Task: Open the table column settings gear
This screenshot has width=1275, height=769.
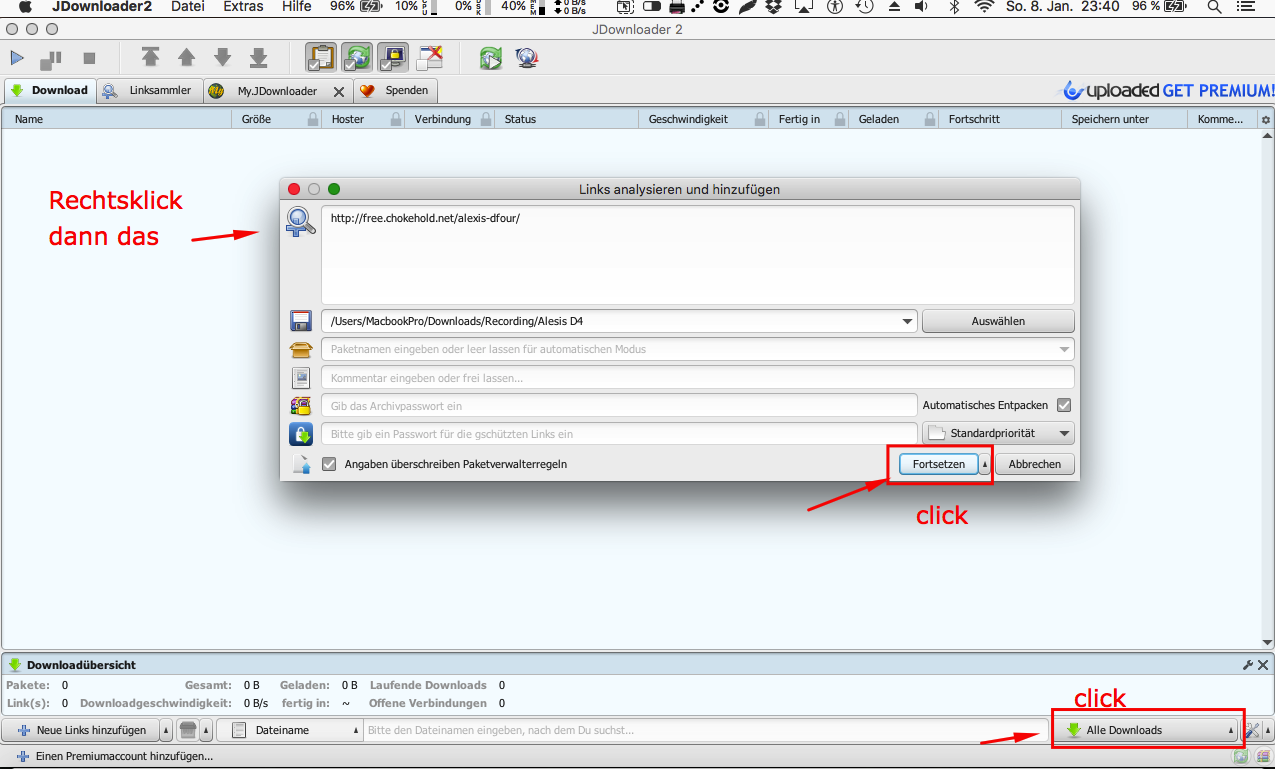Action: click(x=1266, y=120)
